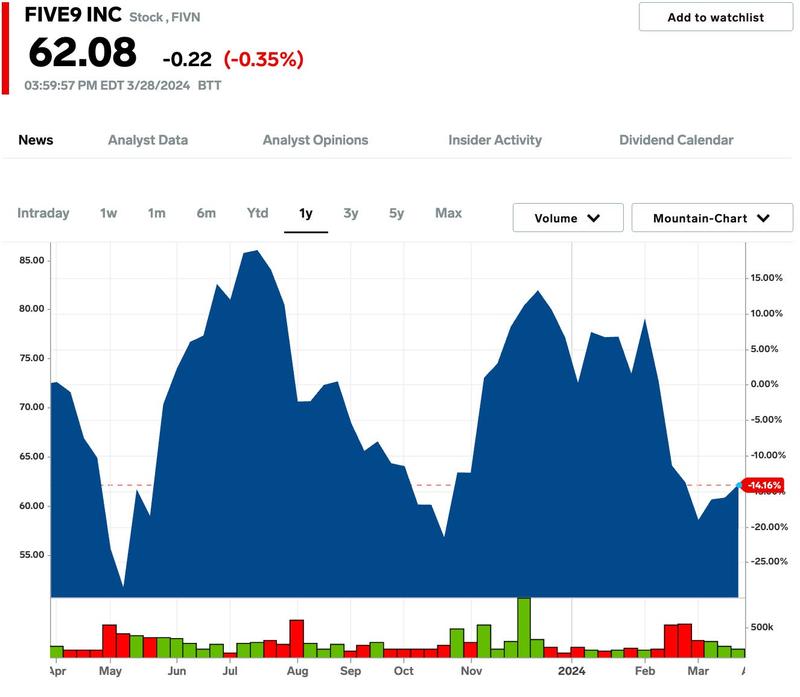Expand the Mountain-Chart type dropdown
800x697 pixels.
712,218
